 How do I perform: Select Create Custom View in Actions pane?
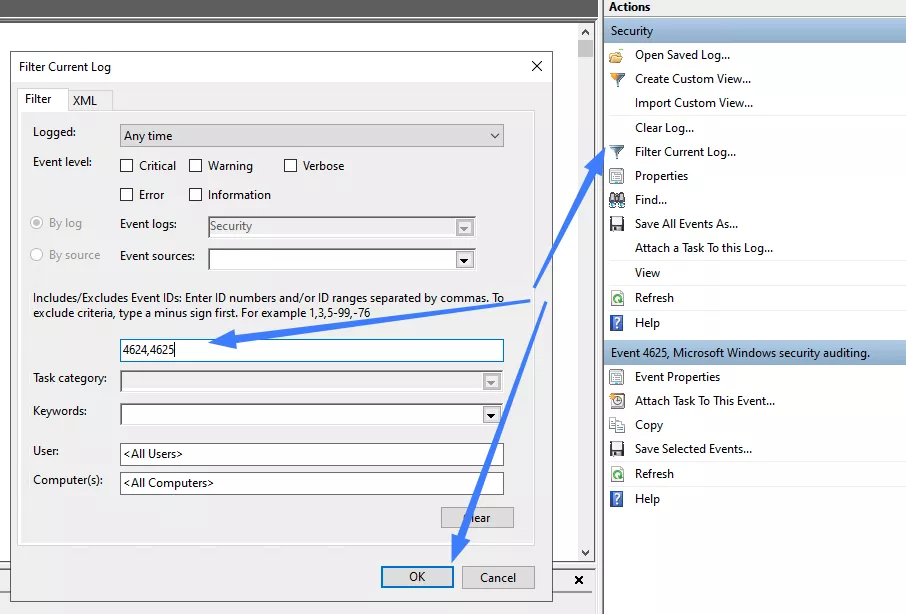pyautogui.click(x=693, y=79)
